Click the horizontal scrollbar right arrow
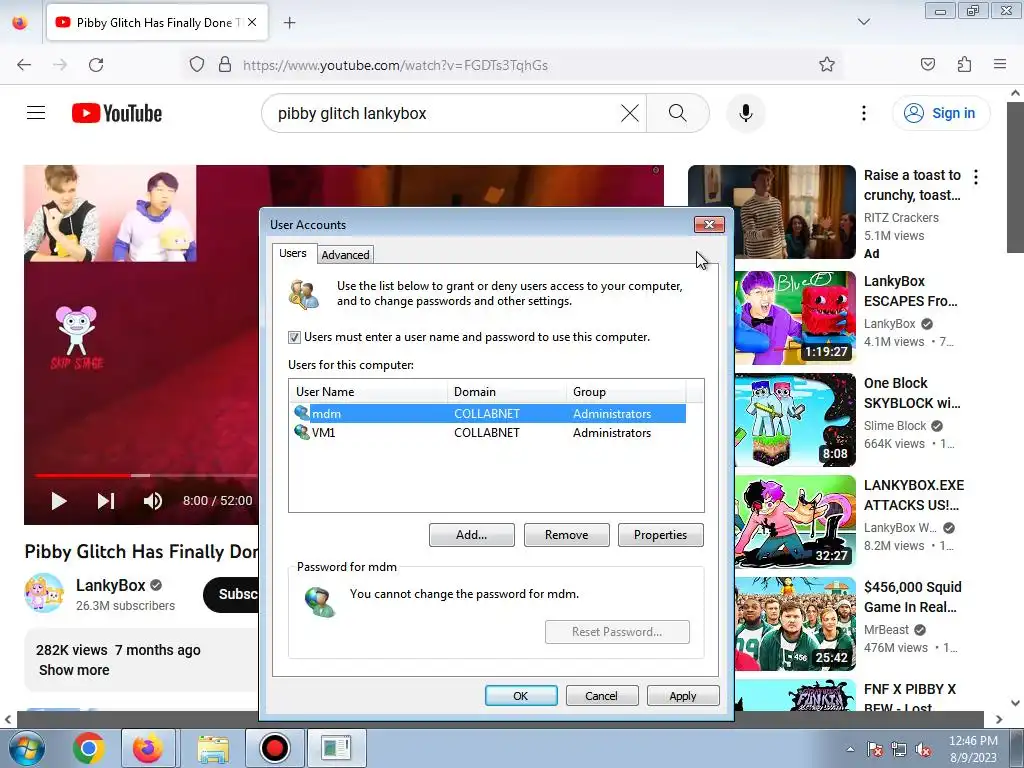Screen dimensions: 1024x768 coord(999,719)
